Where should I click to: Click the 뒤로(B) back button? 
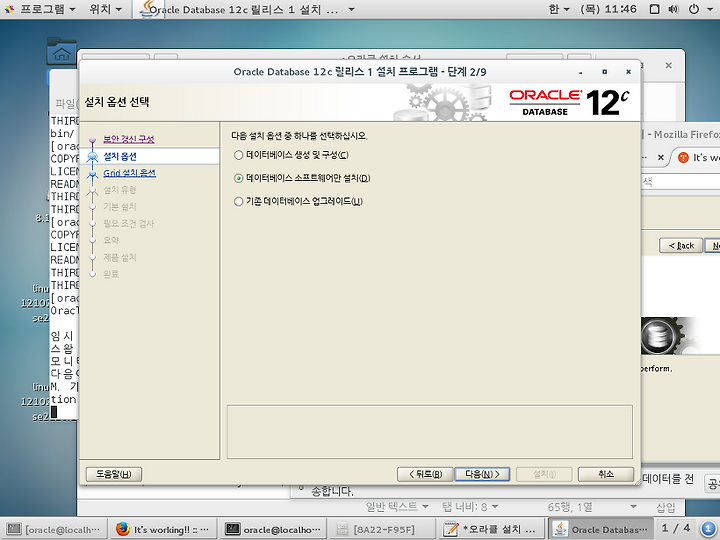tap(425, 474)
